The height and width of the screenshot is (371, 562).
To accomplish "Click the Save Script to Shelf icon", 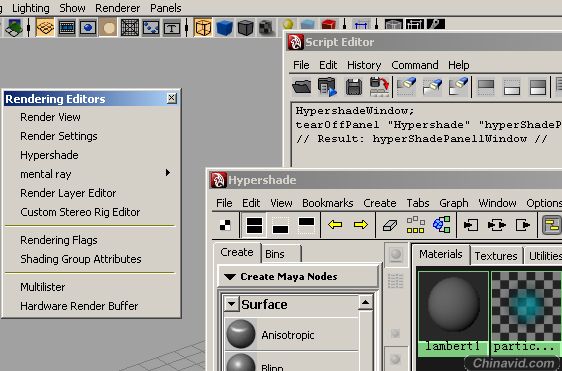I will pyautogui.click(x=380, y=87).
